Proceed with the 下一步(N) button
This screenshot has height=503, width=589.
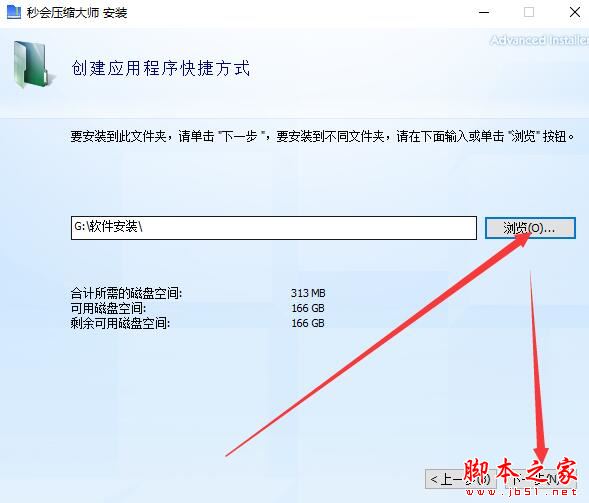coord(542,479)
